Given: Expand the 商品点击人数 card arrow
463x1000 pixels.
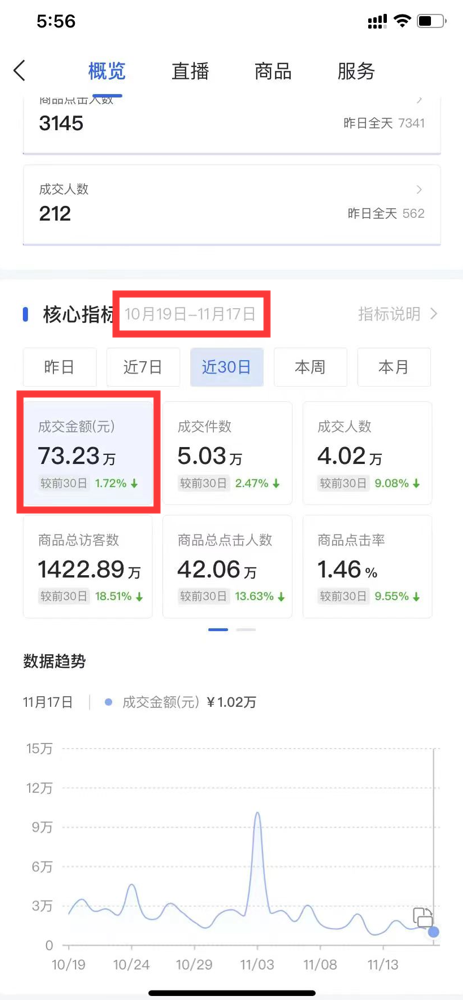Looking at the screenshot, I should (419, 99).
